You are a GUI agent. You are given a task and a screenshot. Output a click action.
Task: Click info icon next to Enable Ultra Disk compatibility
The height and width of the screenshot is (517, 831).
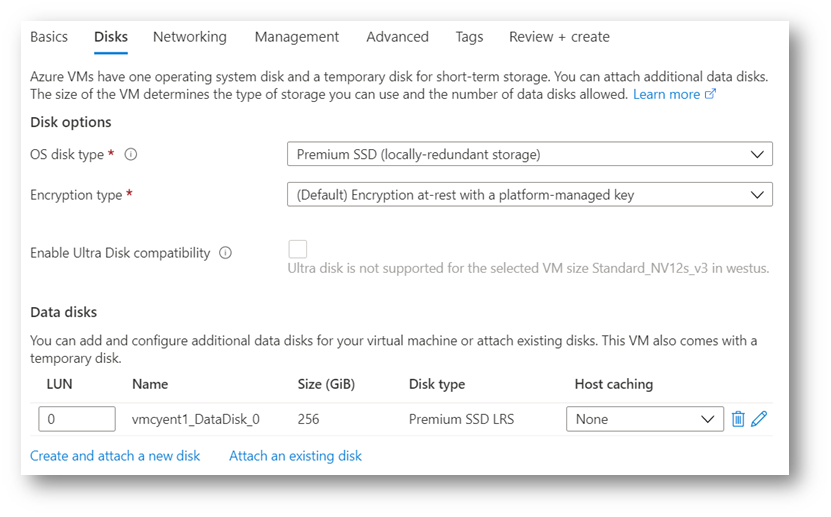pos(225,253)
